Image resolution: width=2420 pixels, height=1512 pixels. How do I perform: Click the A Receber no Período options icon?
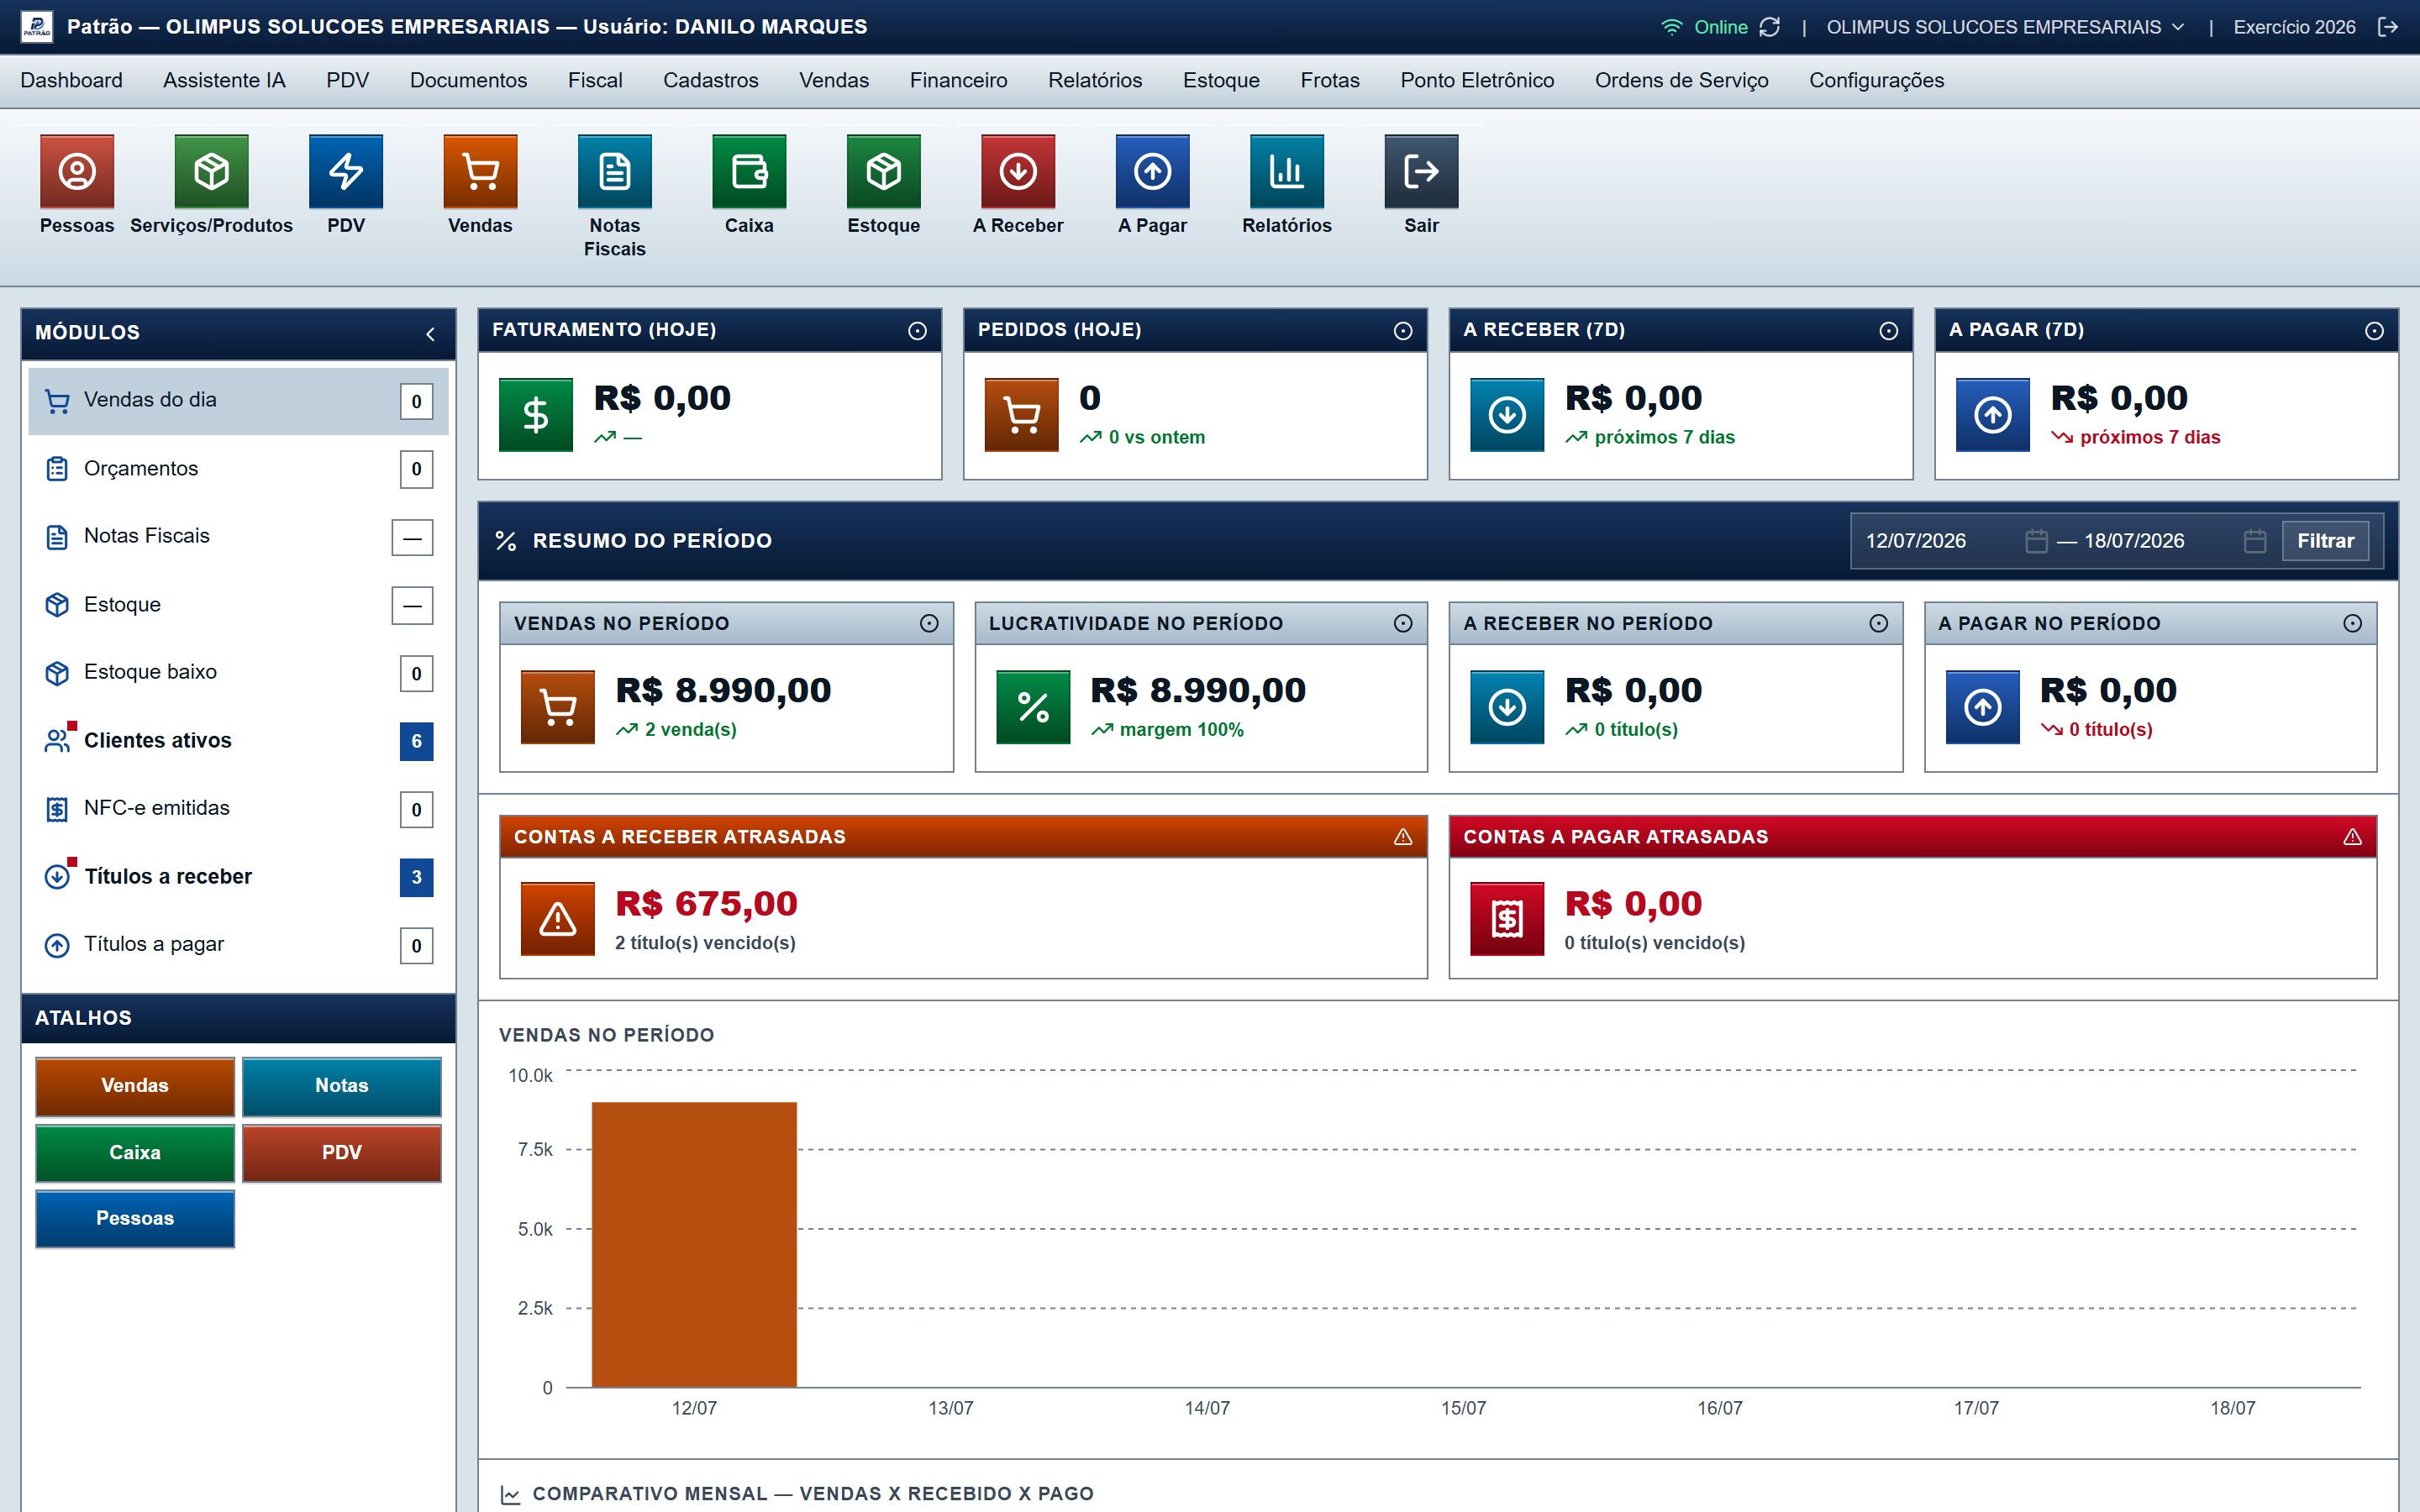pyautogui.click(x=1878, y=624)
